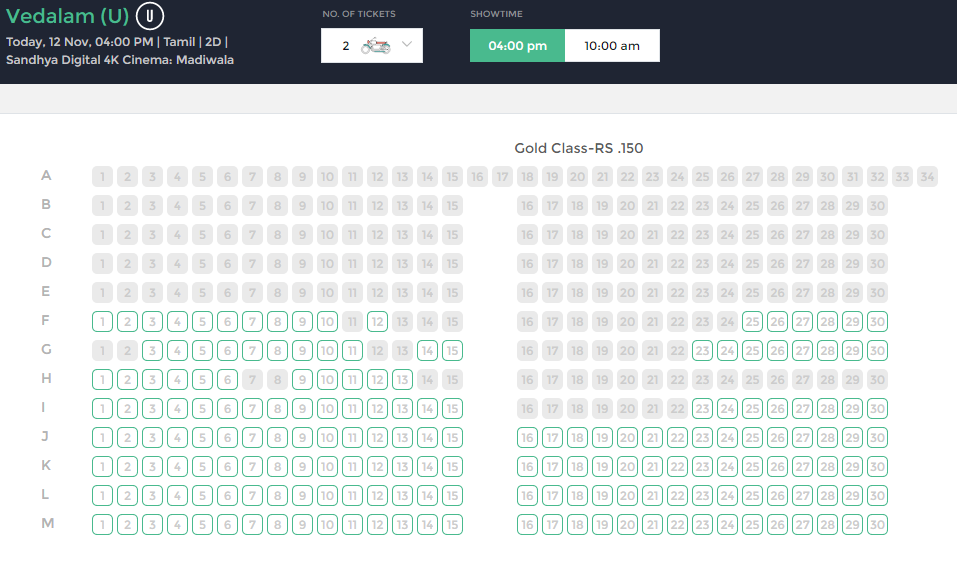Select seat 14 in row G
Viewport: 957px width, 564px height.
(427, 351)
